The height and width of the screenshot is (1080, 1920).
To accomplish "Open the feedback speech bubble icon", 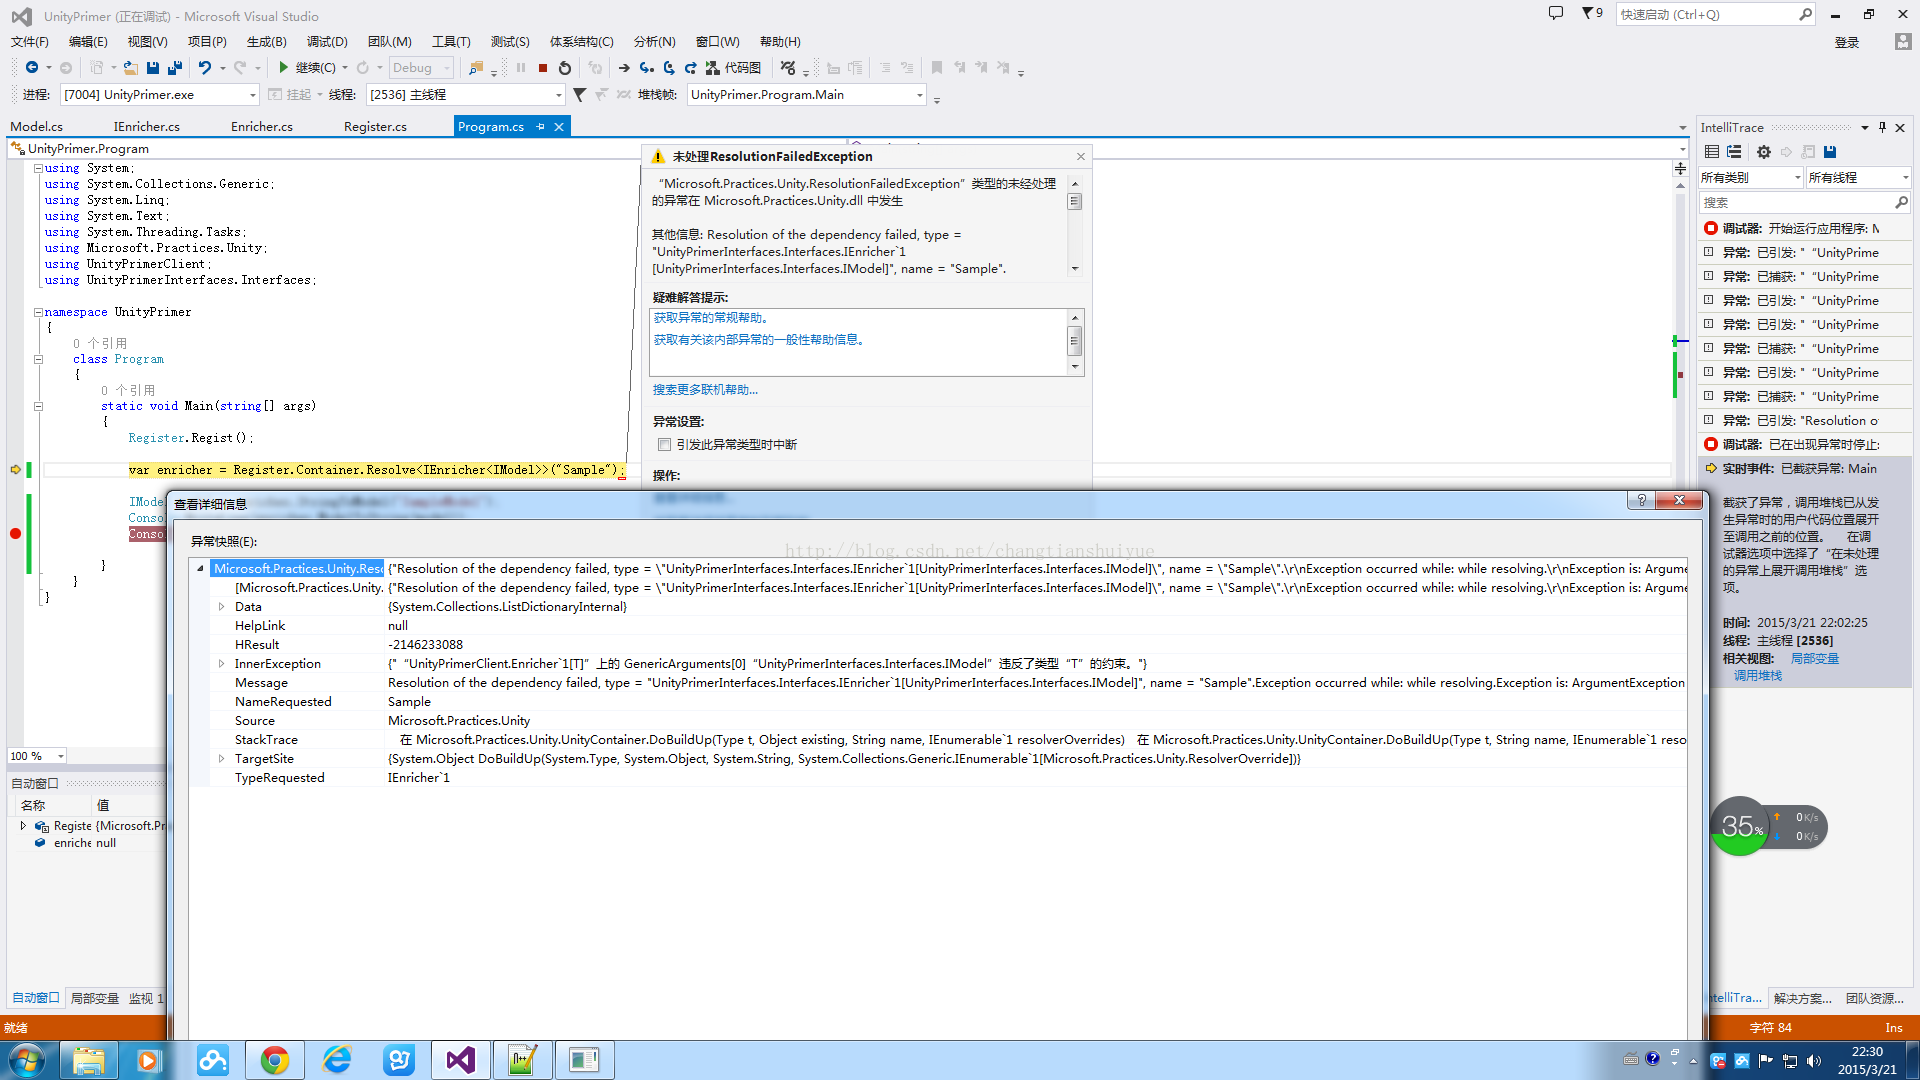I will coord(1555,13).
